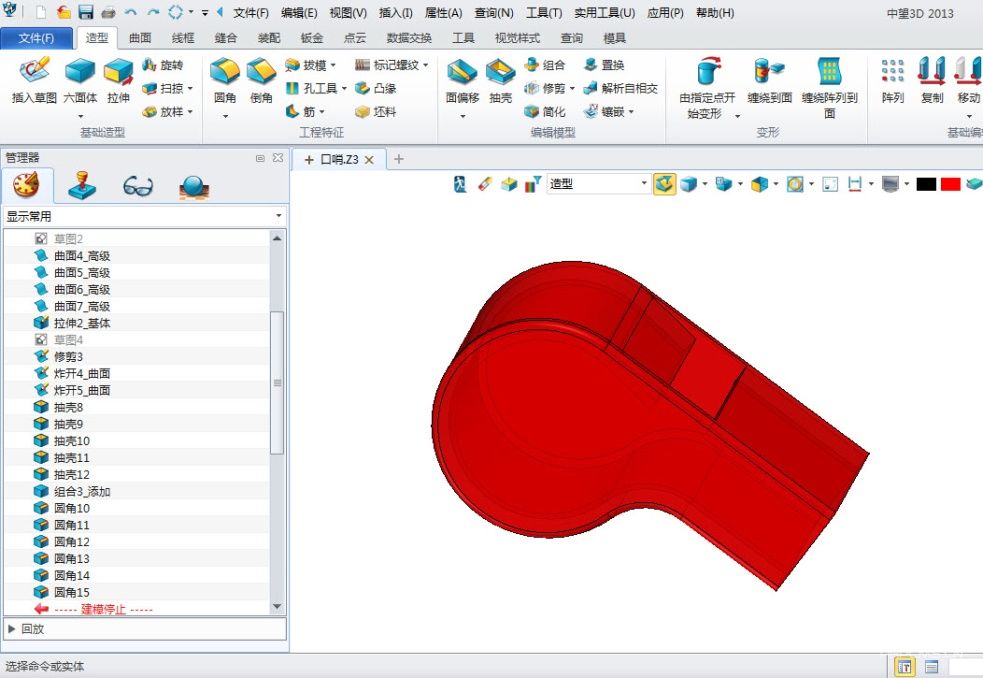Viewport: 983px width, 678px height.
Task: Click the 阵列 (Pattern) tool
Action: pyautogui.click(x=893, y=81)
